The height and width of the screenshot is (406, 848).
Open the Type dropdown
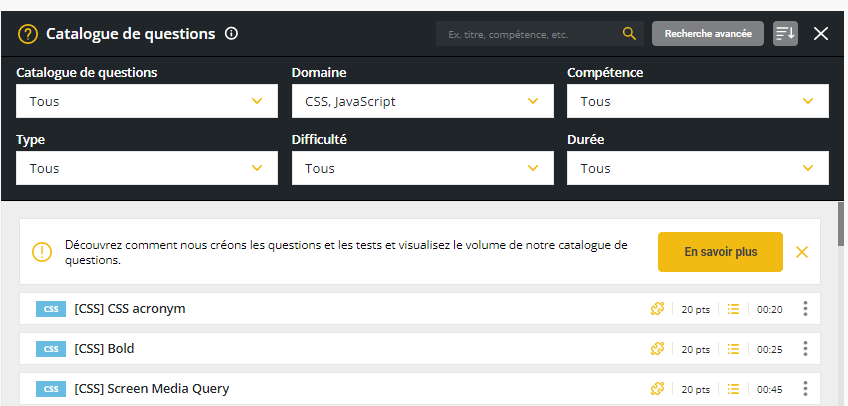(147, 168)
